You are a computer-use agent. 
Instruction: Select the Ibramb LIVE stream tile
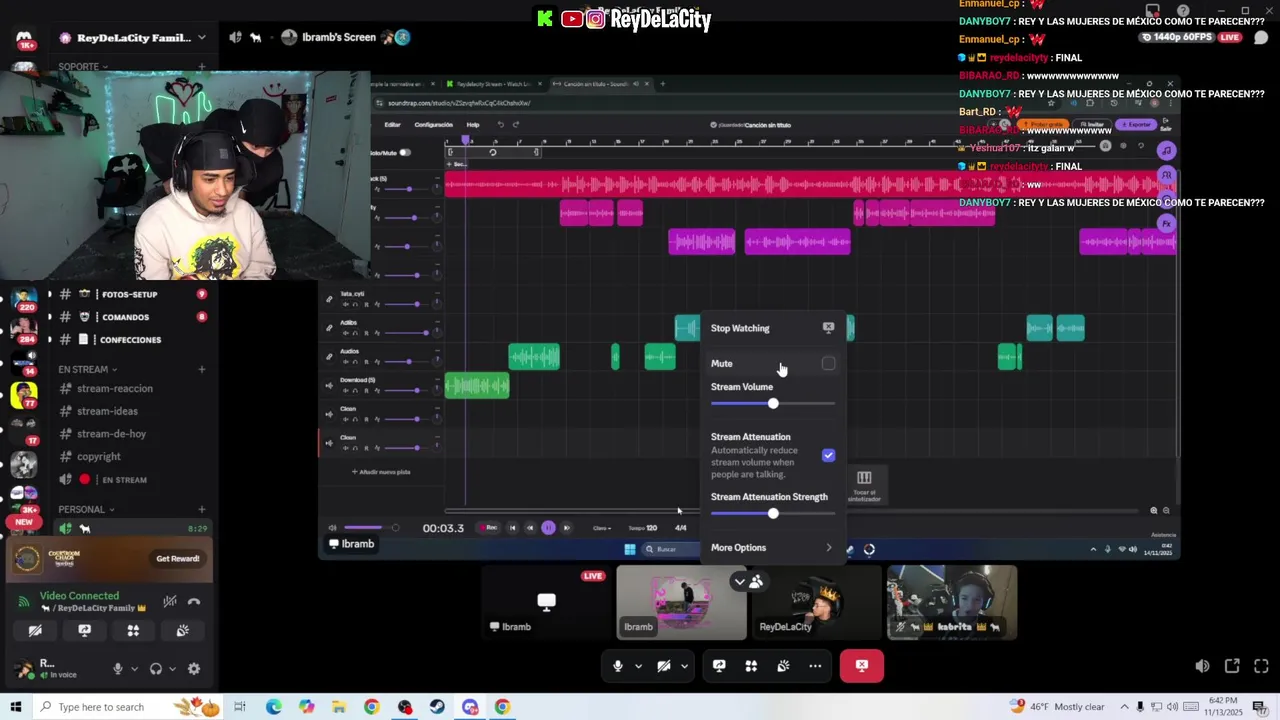coord(547,603)
